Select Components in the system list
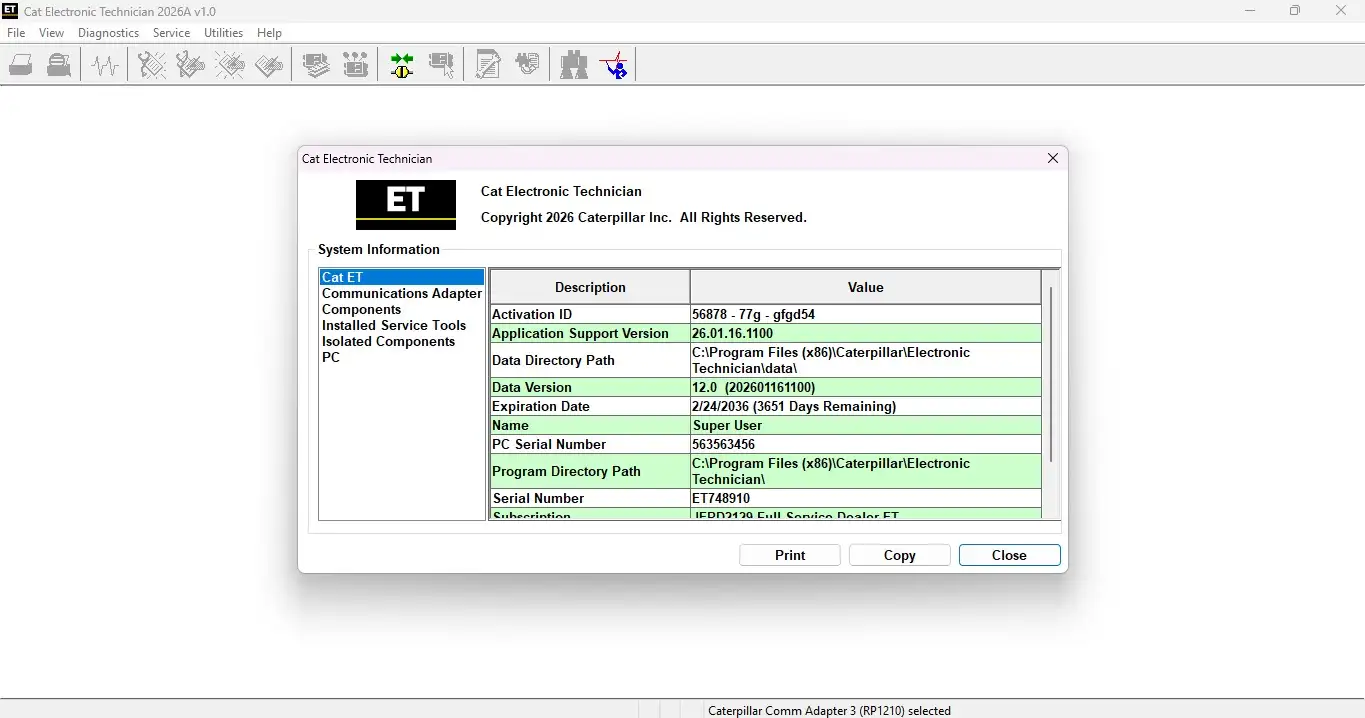 (402, 309)
